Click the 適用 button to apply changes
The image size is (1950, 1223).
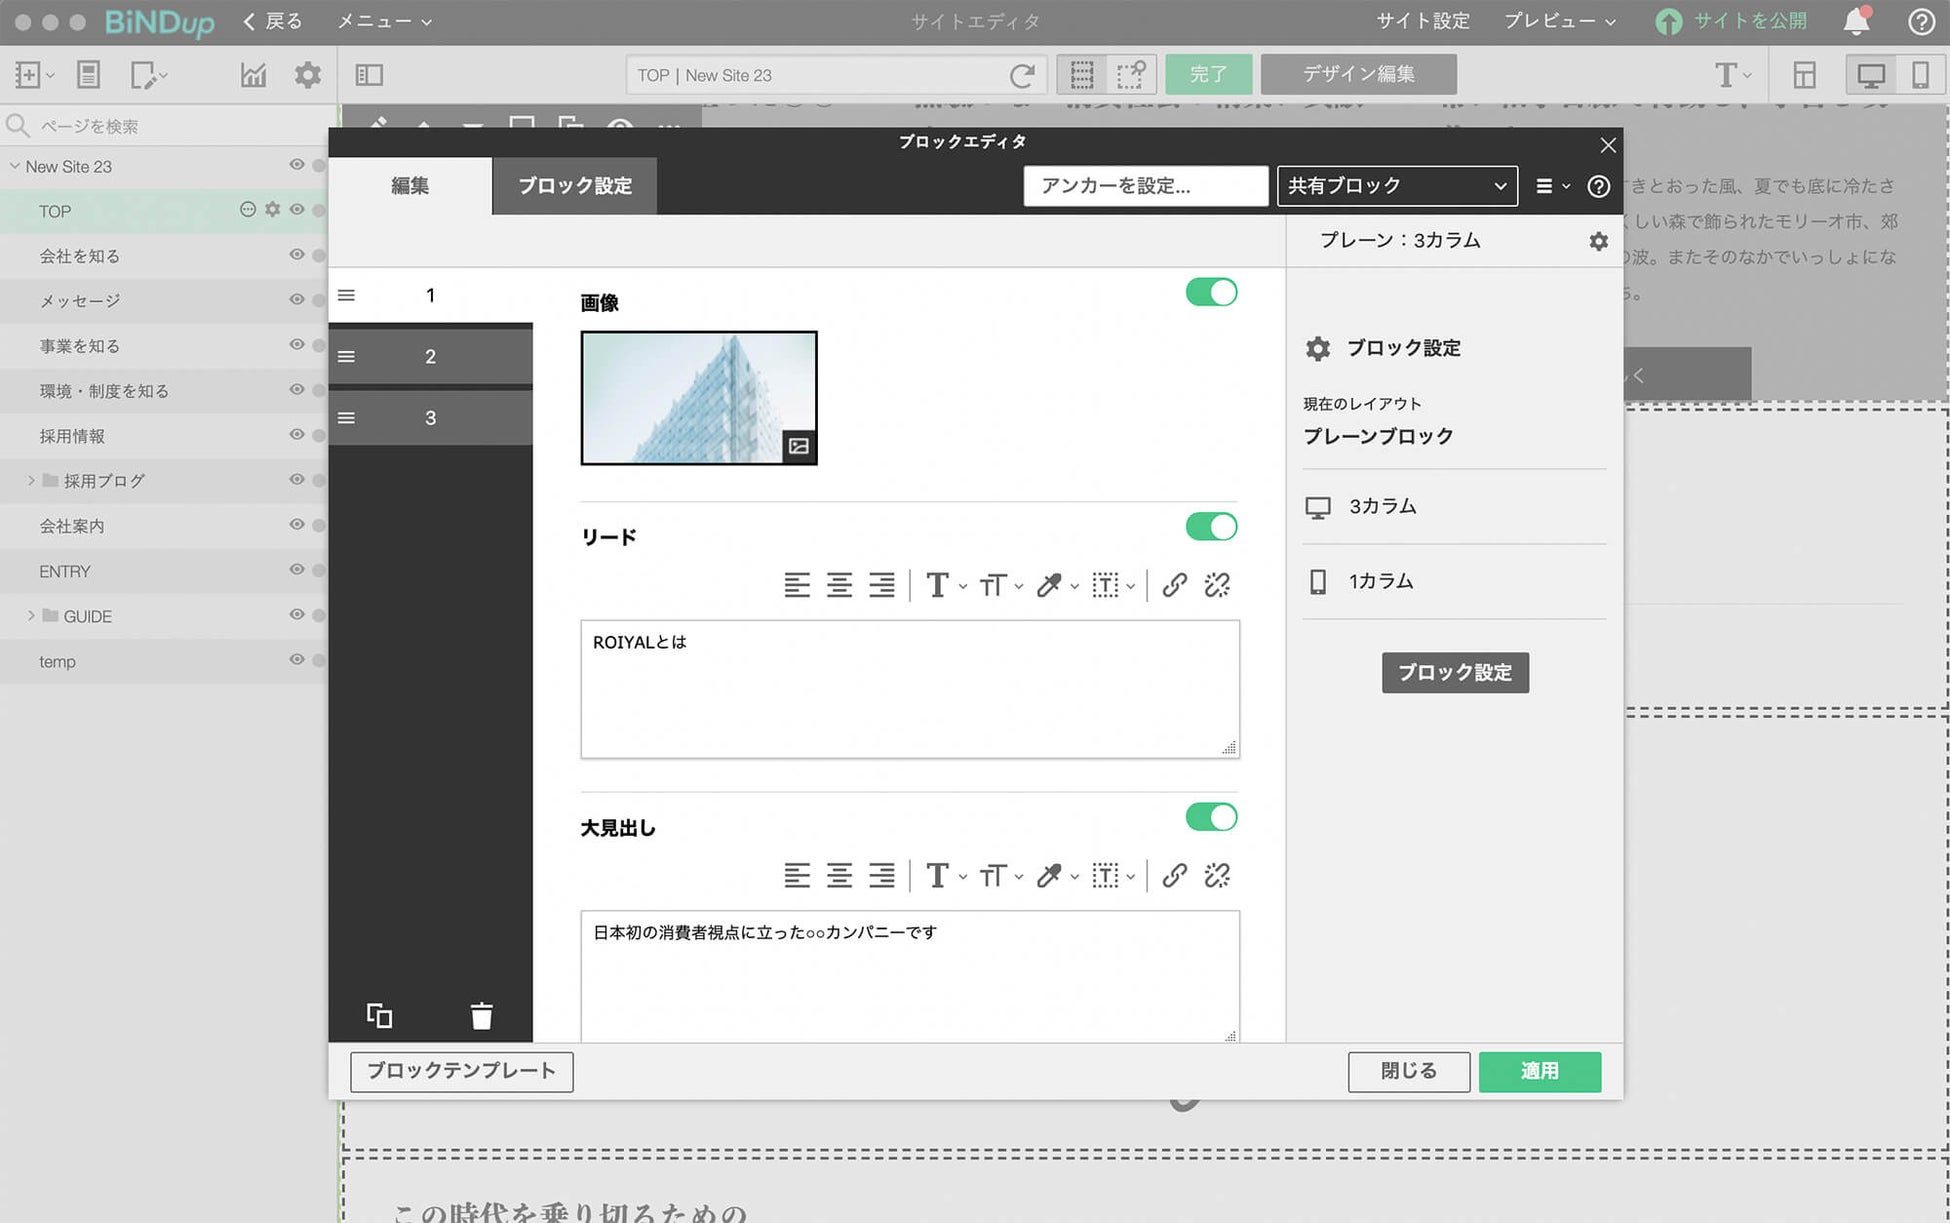(1540, 1071)
